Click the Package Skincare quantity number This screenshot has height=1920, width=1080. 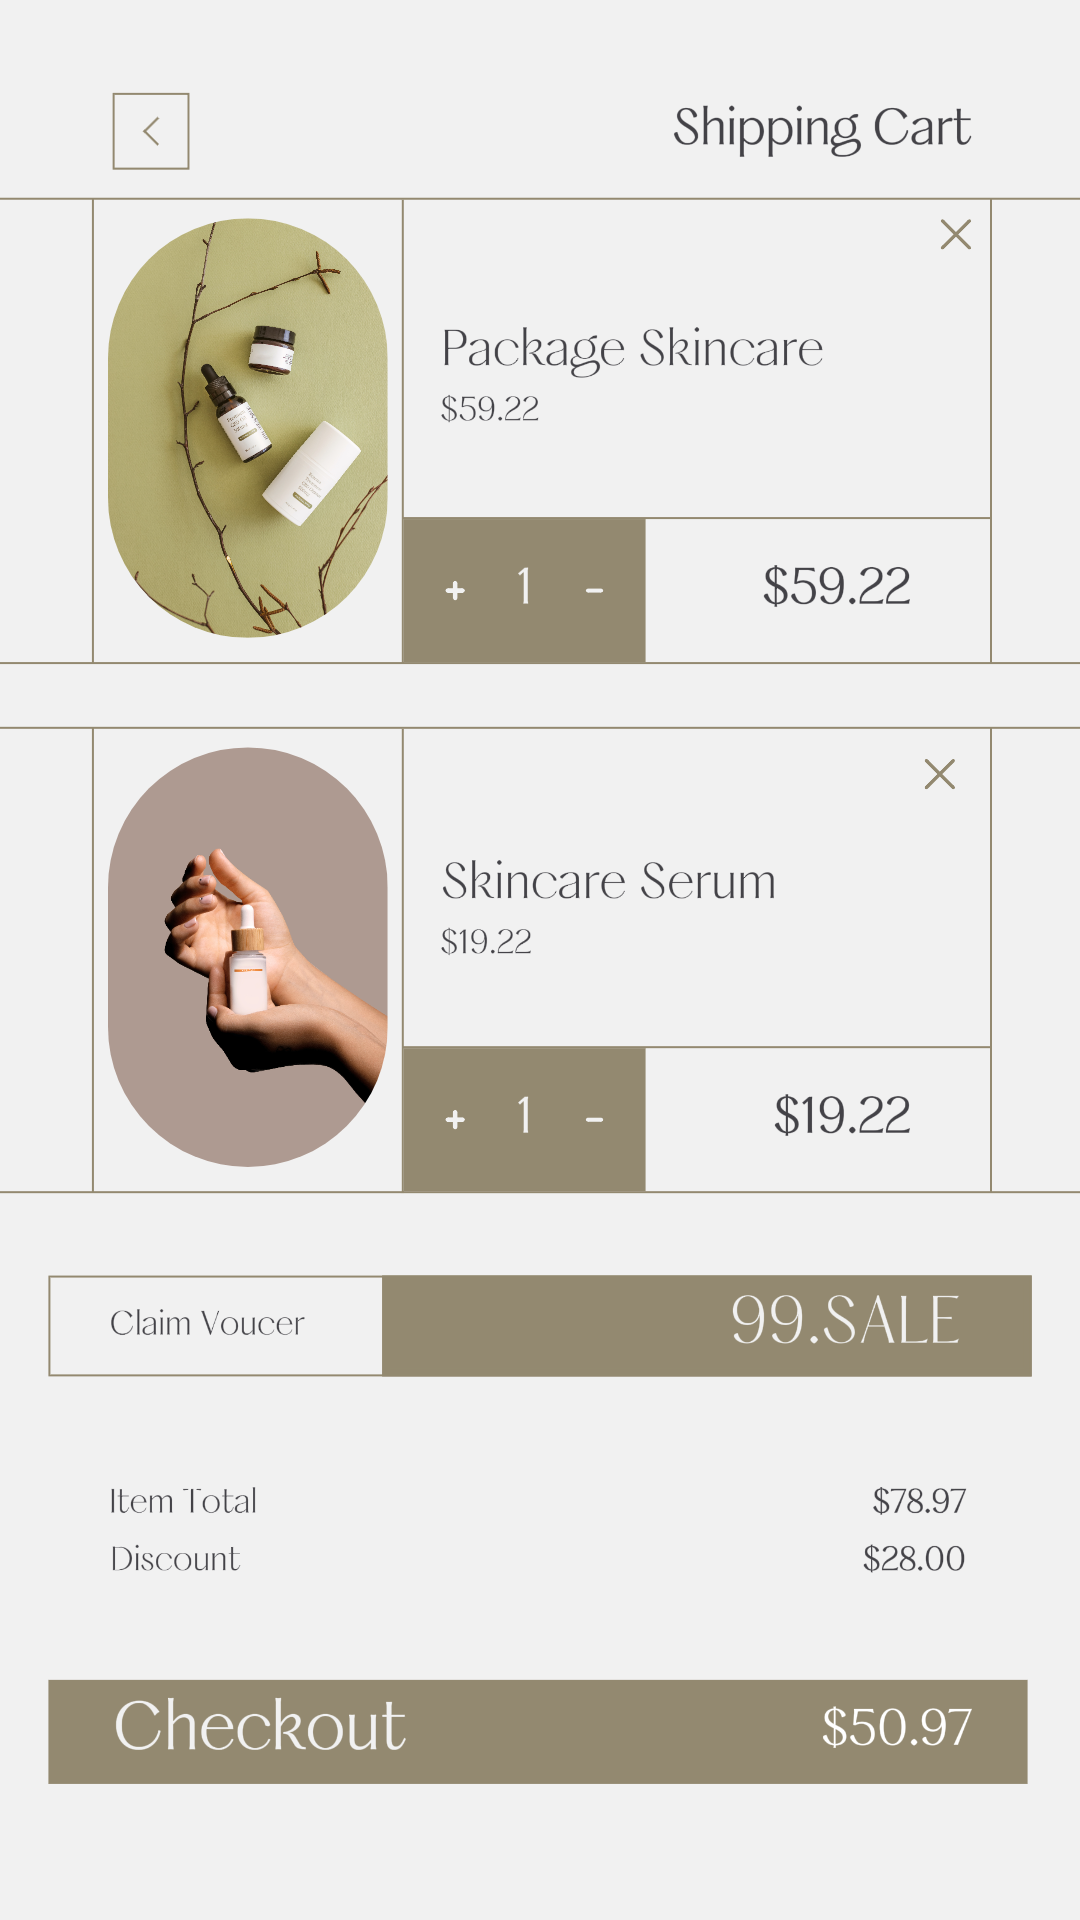[524, 588]
